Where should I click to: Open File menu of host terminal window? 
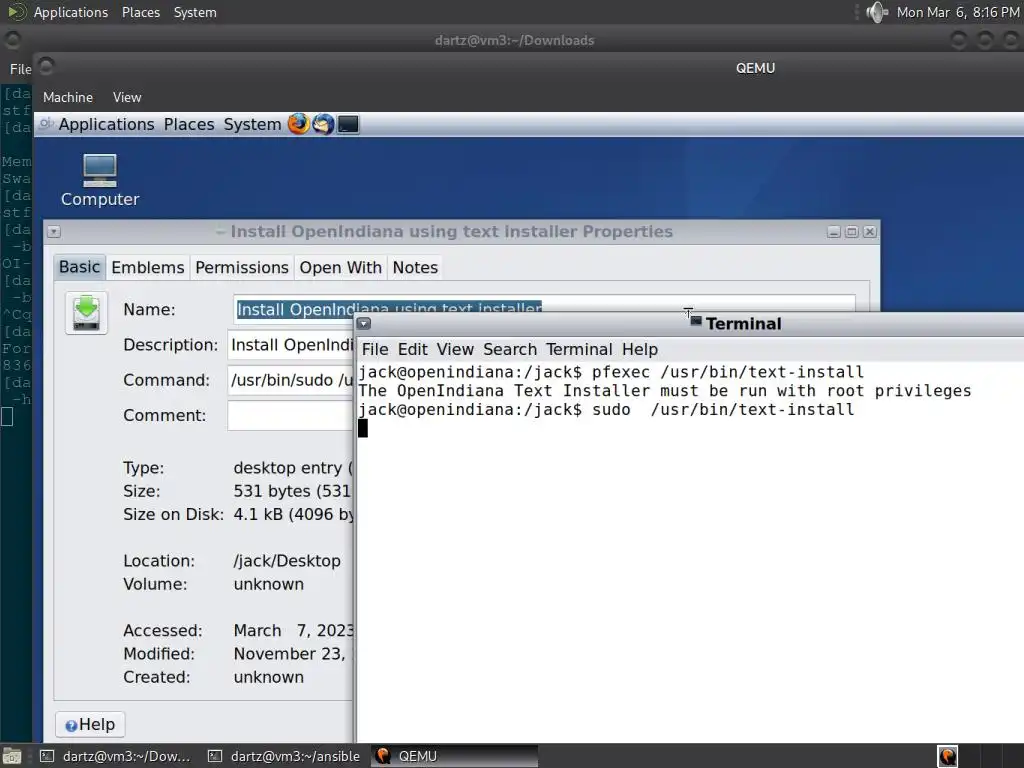pyautogui.click(x=20, y=69)
